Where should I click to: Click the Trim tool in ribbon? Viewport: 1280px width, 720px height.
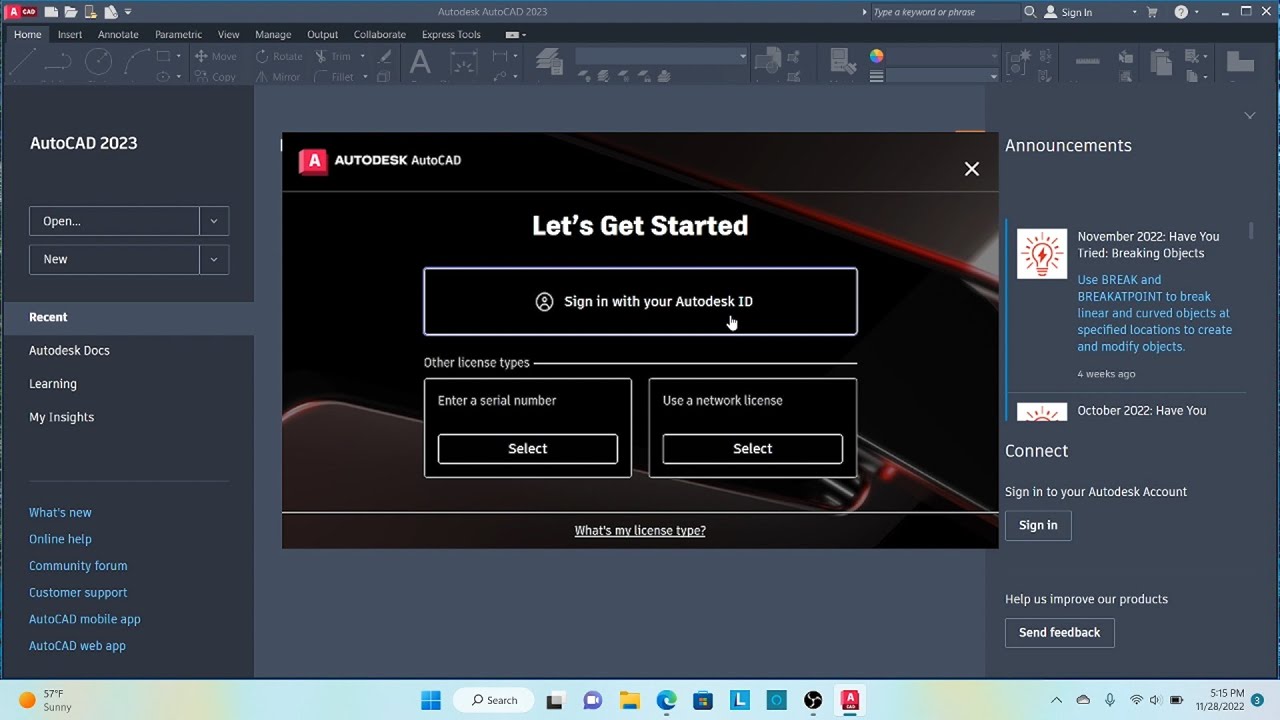(333, 56)
